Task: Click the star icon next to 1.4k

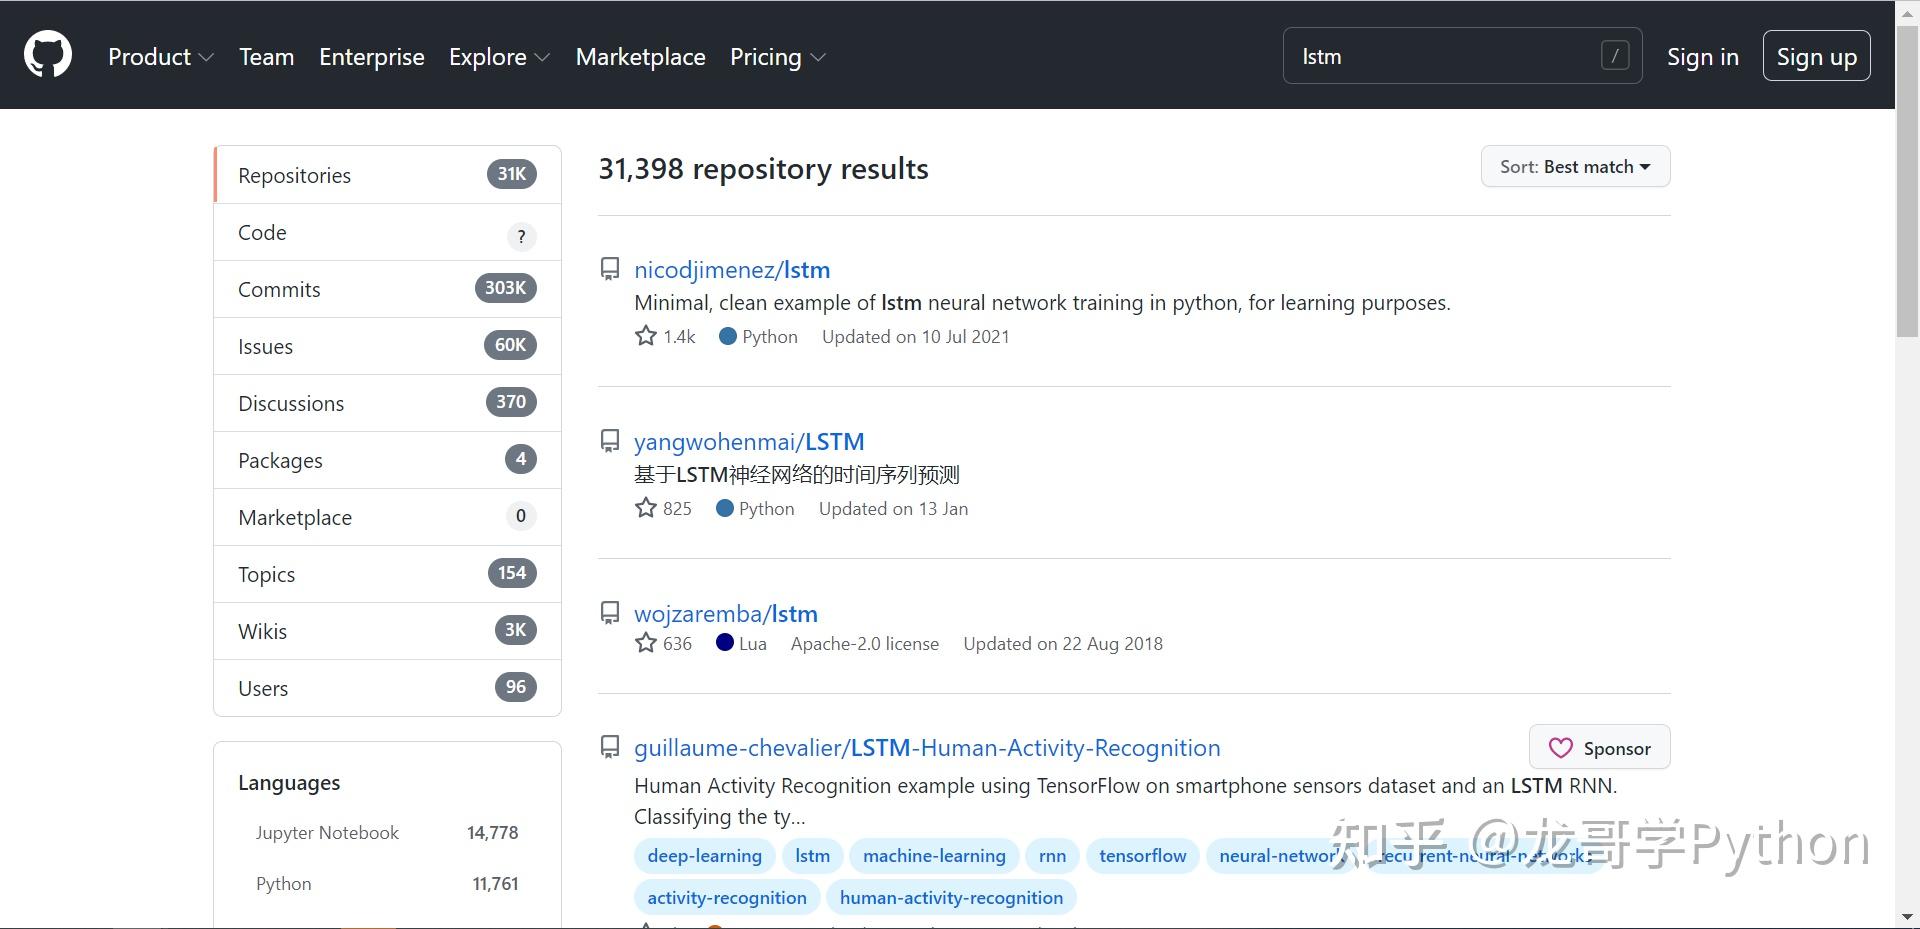Action: 644,336
